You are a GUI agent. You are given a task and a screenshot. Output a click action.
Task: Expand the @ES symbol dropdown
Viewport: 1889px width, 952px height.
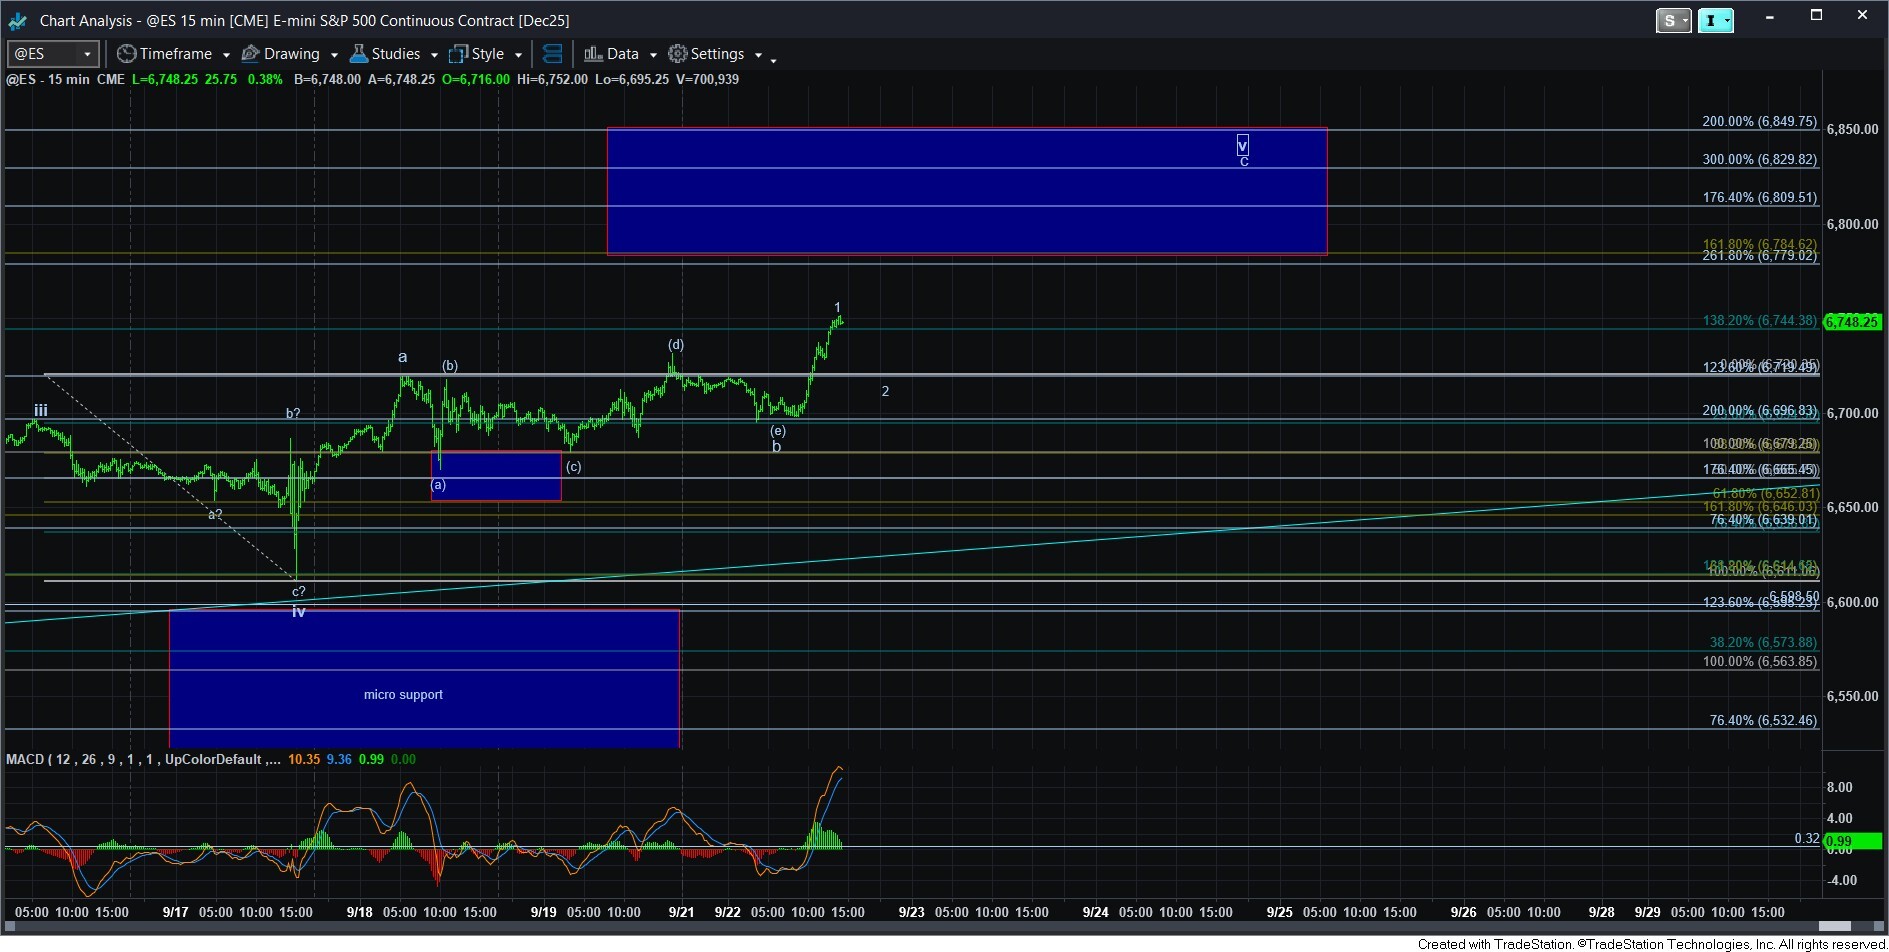[x=88, y=54]
